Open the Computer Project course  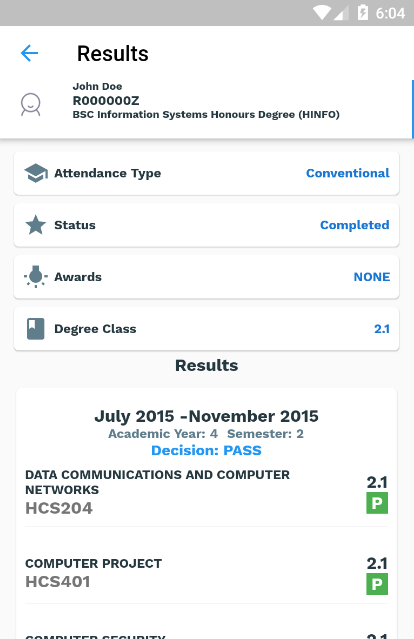[x=93, y=564]
